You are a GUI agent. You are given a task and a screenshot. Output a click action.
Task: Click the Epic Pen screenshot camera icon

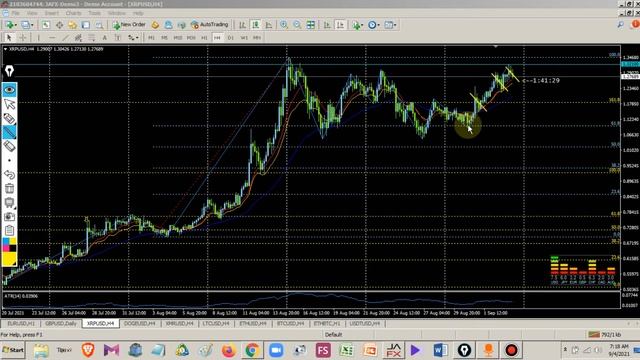pyautogui.click(x=9, y=216)
